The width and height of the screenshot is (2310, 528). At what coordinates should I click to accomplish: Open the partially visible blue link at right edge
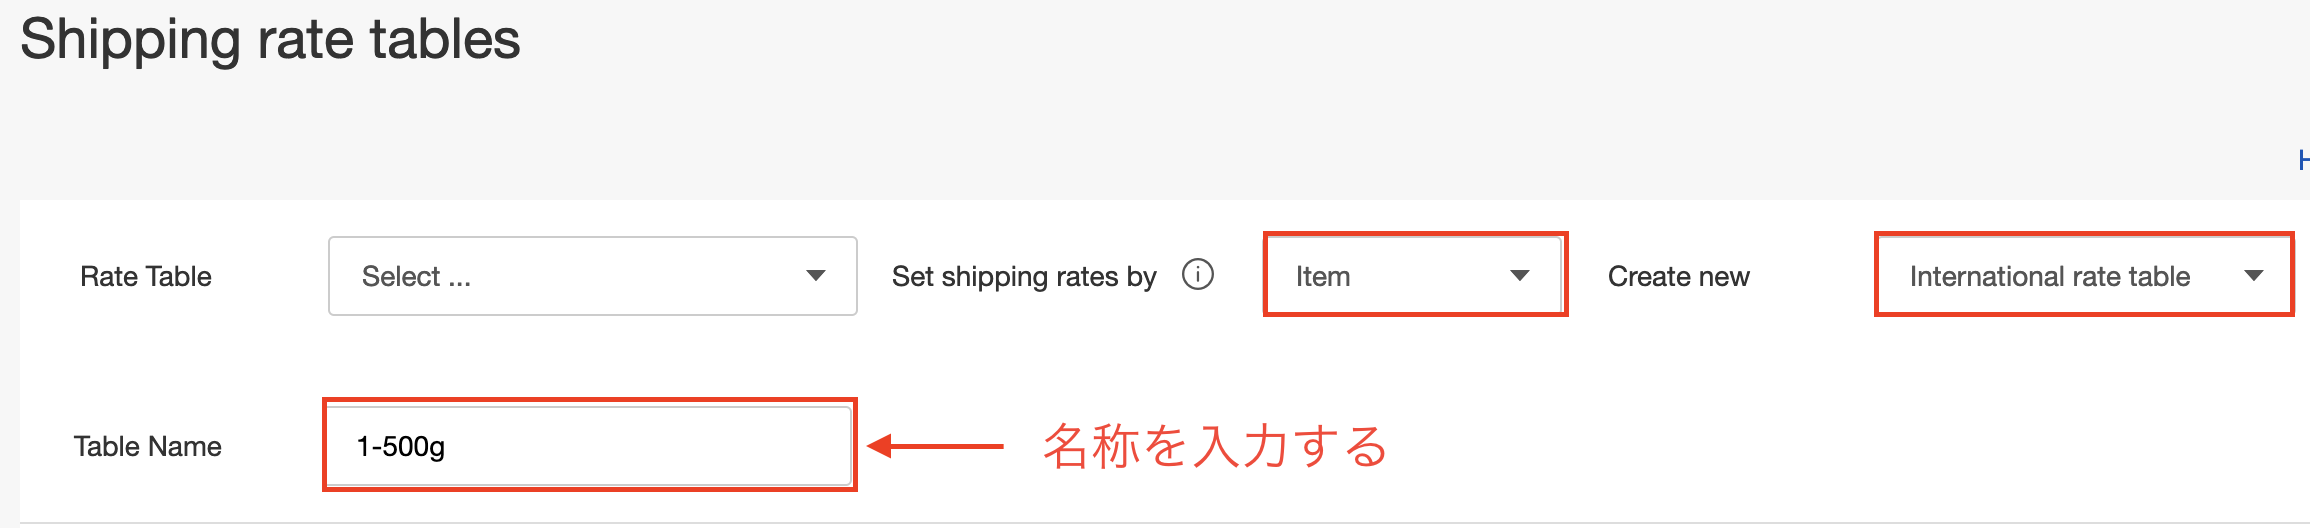tap(2303, 160)
